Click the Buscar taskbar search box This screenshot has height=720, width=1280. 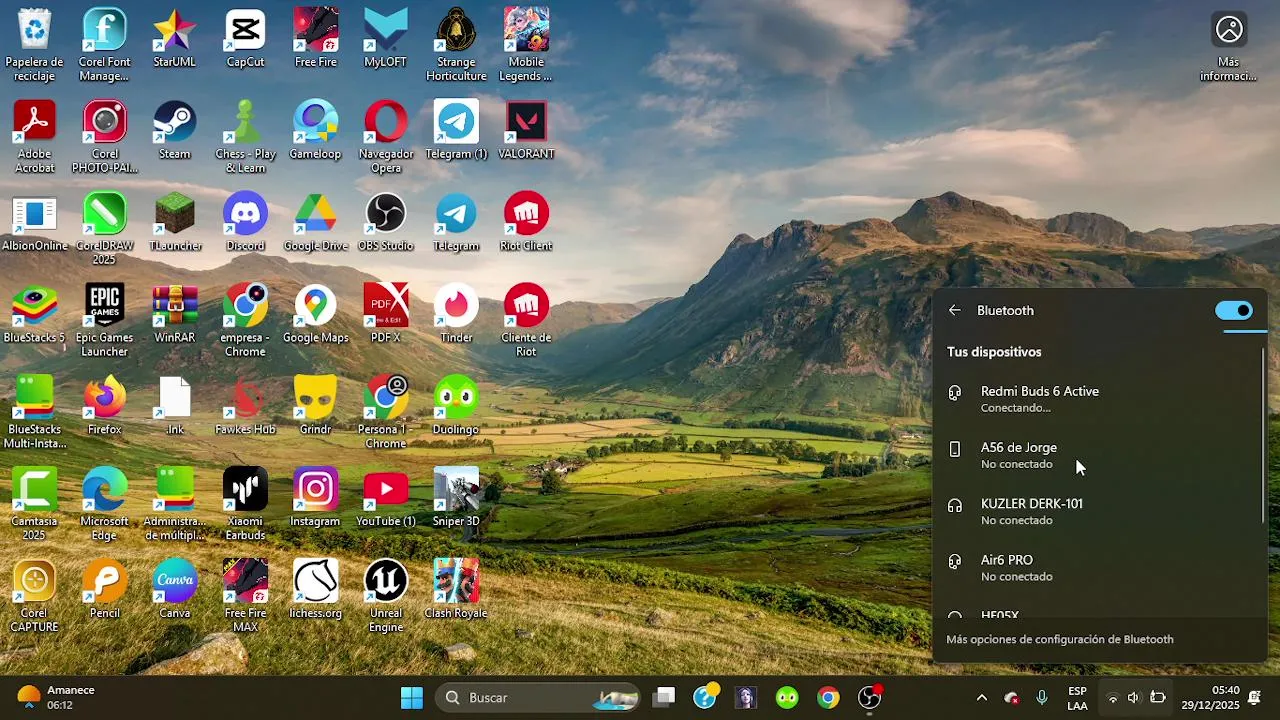pyautogui.click(x=537, y=697)
